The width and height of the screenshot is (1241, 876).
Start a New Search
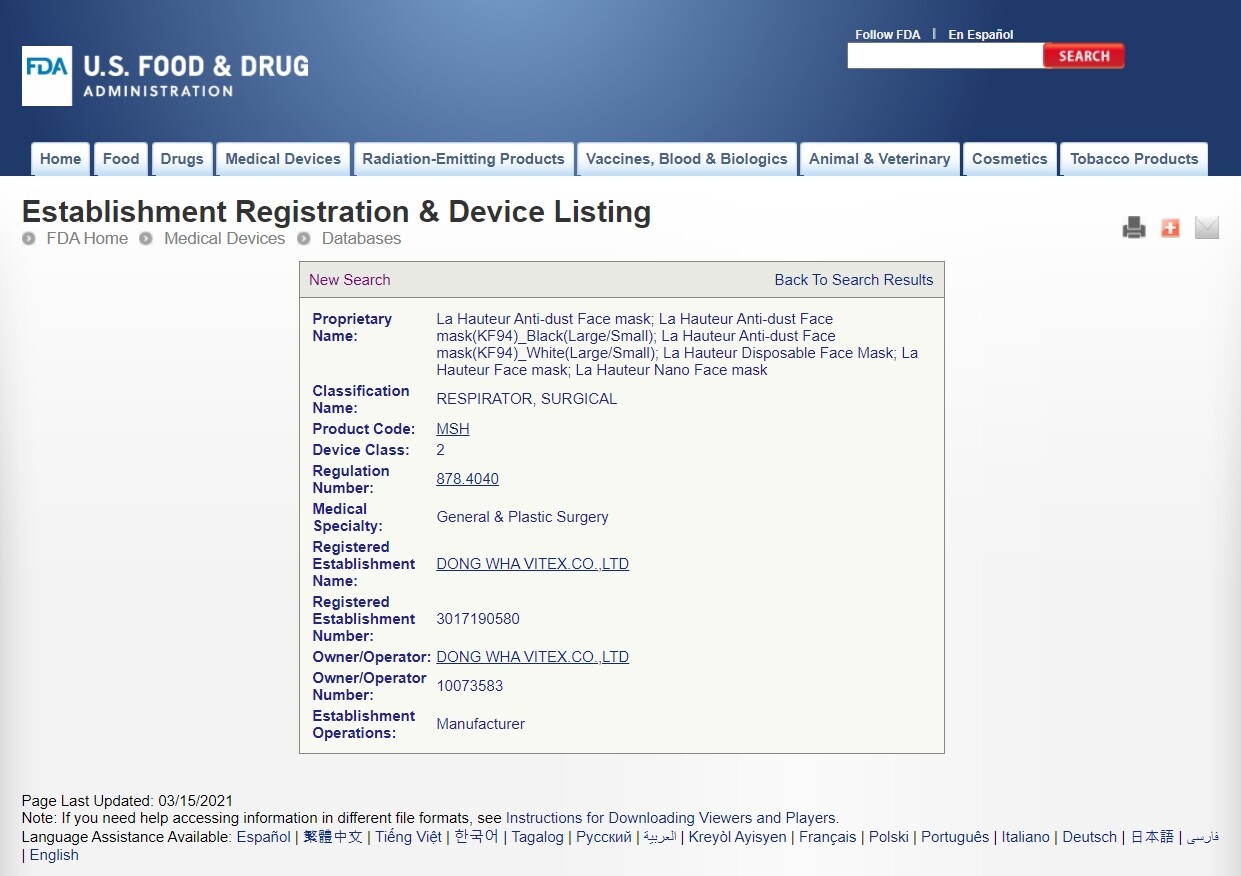click(x=350, y=280)
